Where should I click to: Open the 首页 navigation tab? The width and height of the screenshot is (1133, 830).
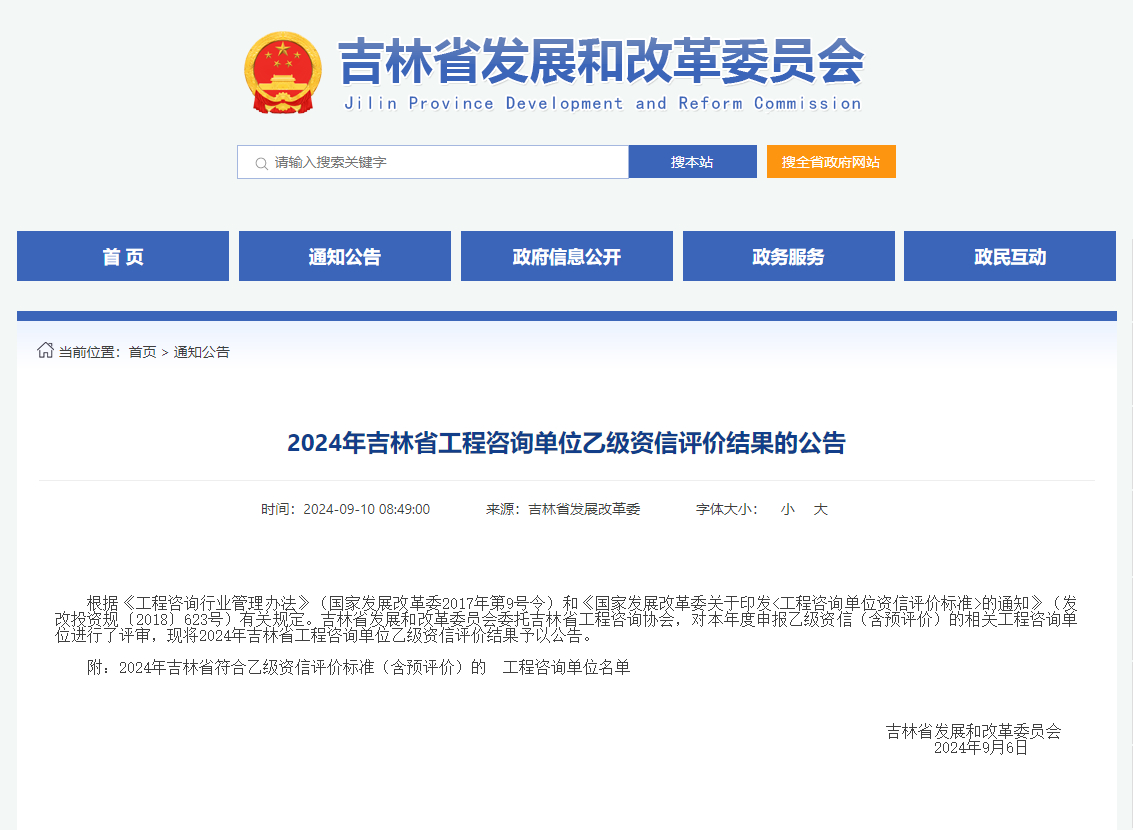(123, 257)
